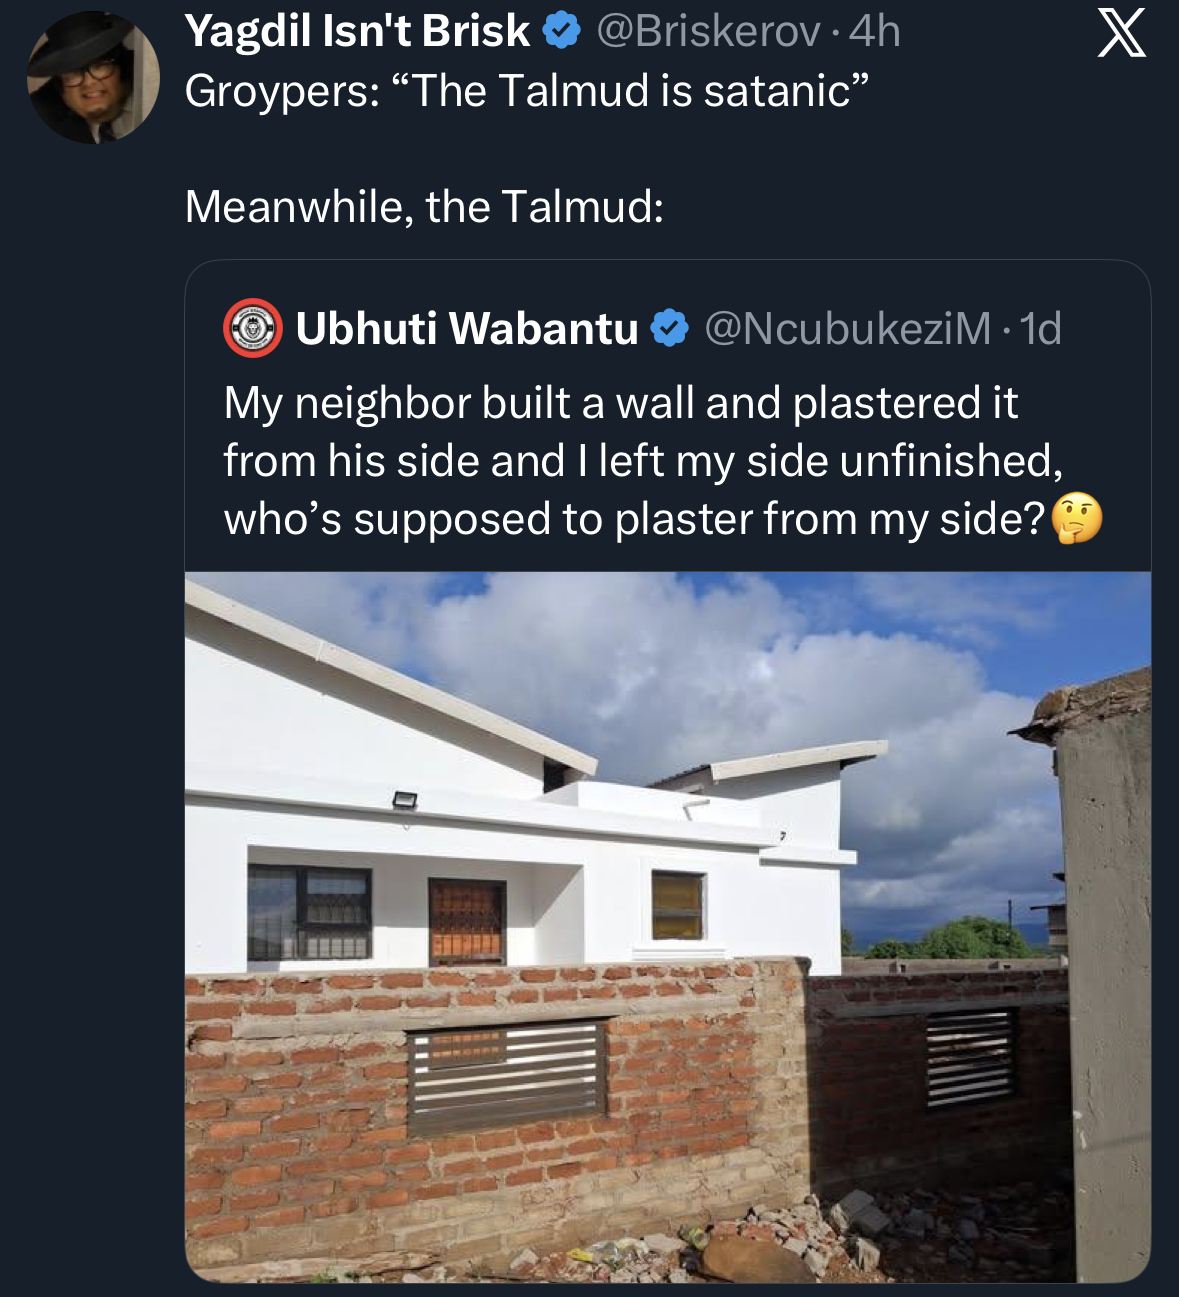Open Ubhuti Wabantu's round profile avatar

252,328
